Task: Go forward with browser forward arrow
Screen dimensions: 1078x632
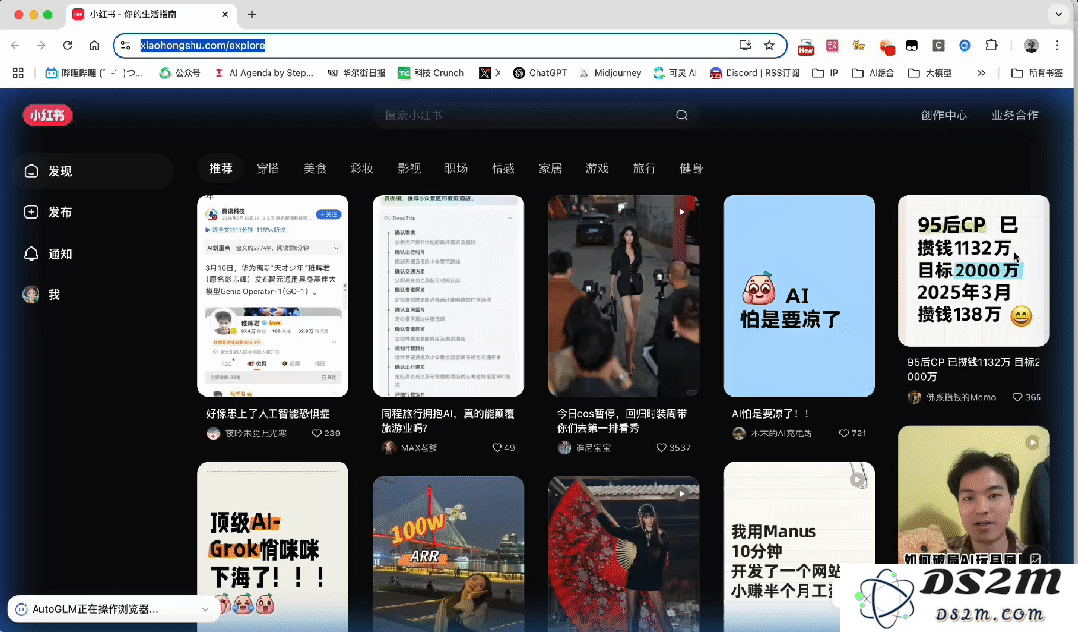Action: (x=41, y=45)
